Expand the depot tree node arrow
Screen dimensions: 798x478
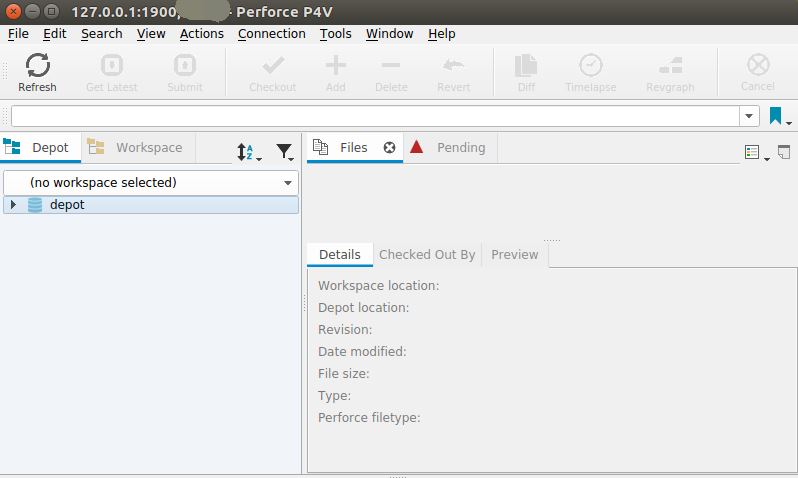pyautogui.click(x=13, y=205)
